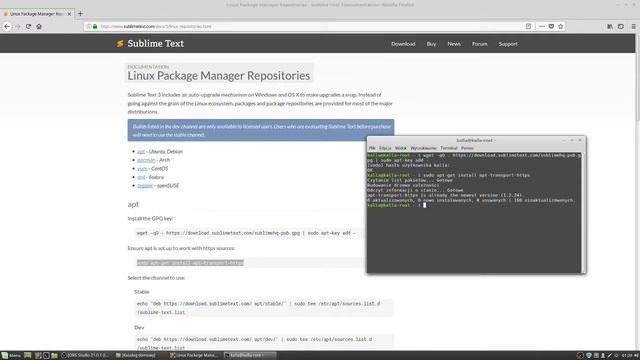
Task: Switch to terminal window taskbar entry
Action: point(249,356)
